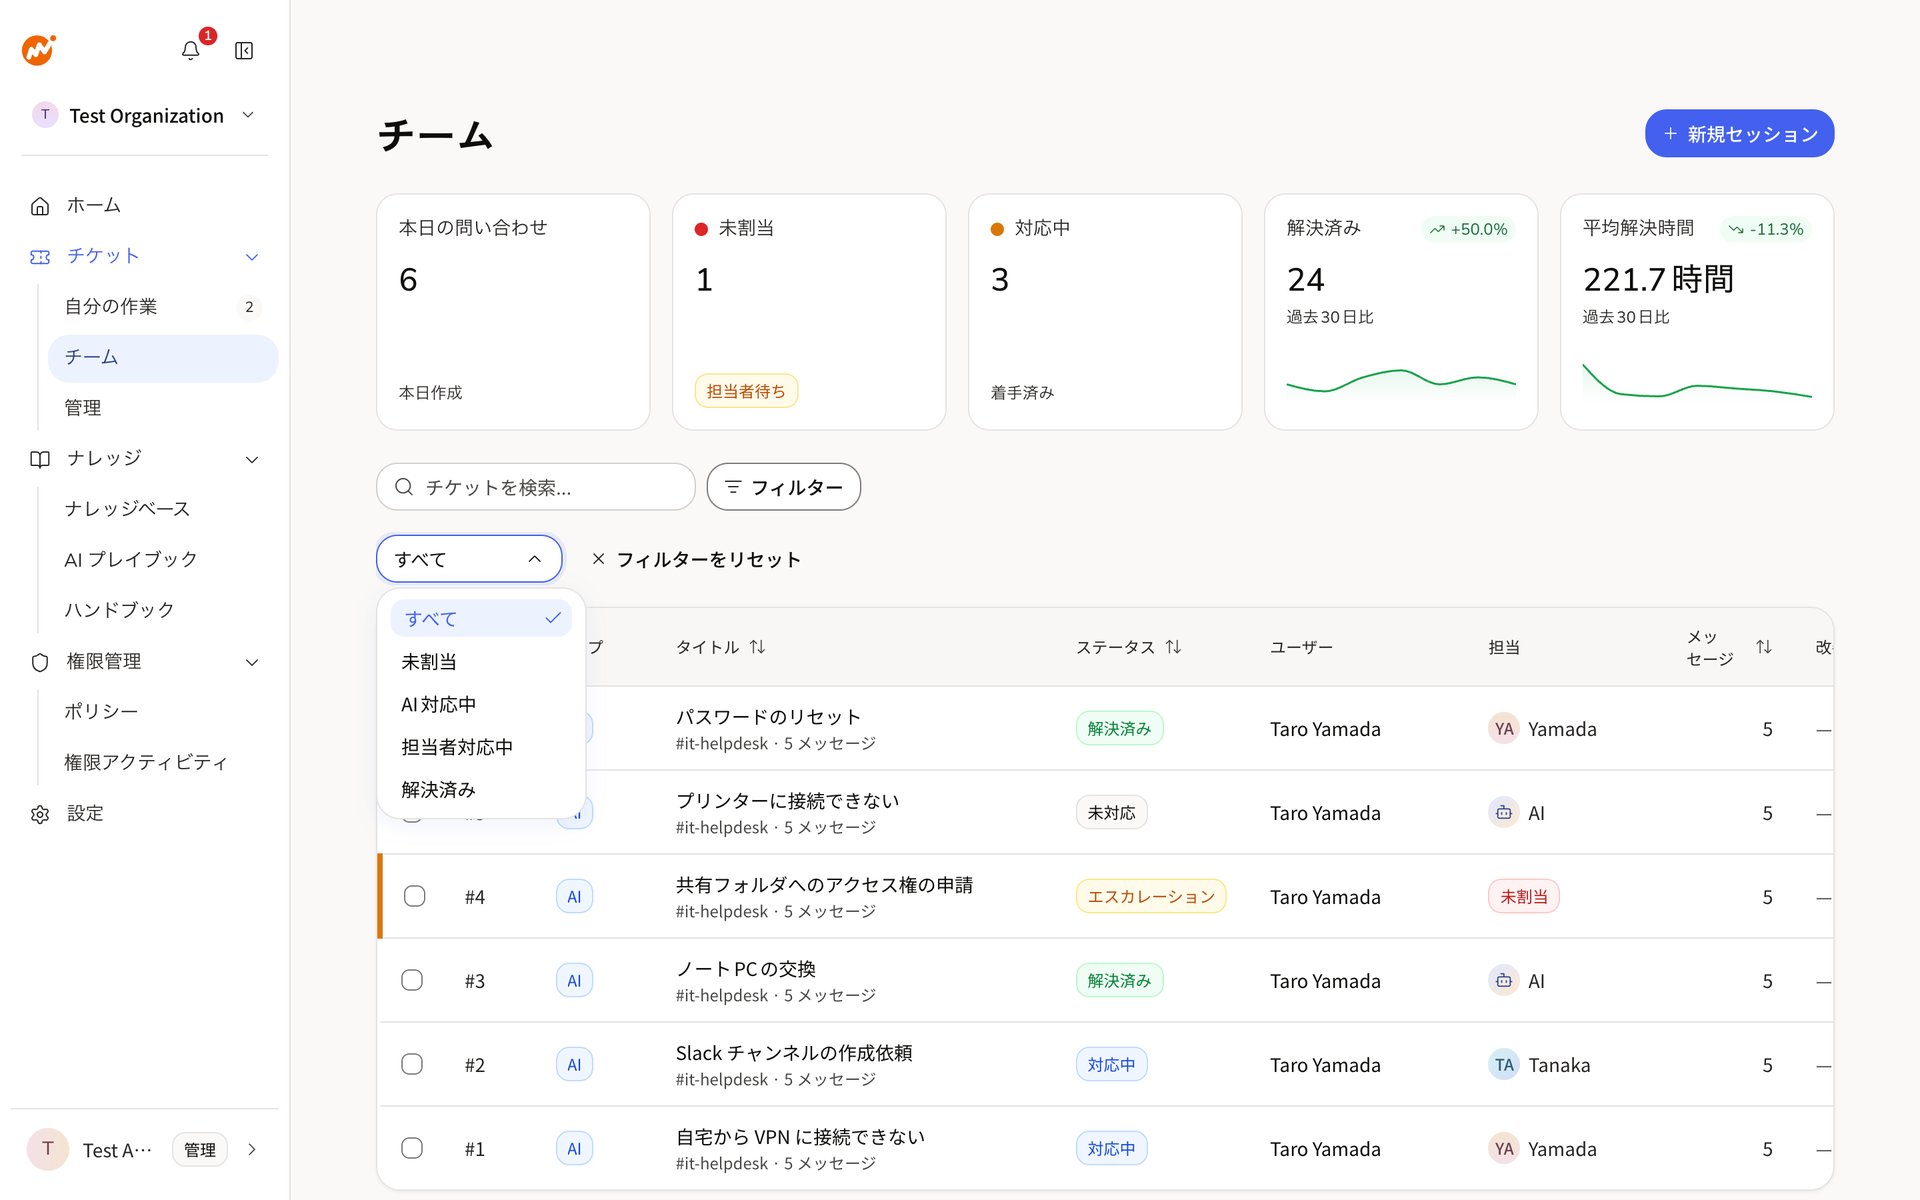The image size is (1920, 1200).
Task: Open ナレッジベース in sidebar
Action: click(x=162, y=509)
